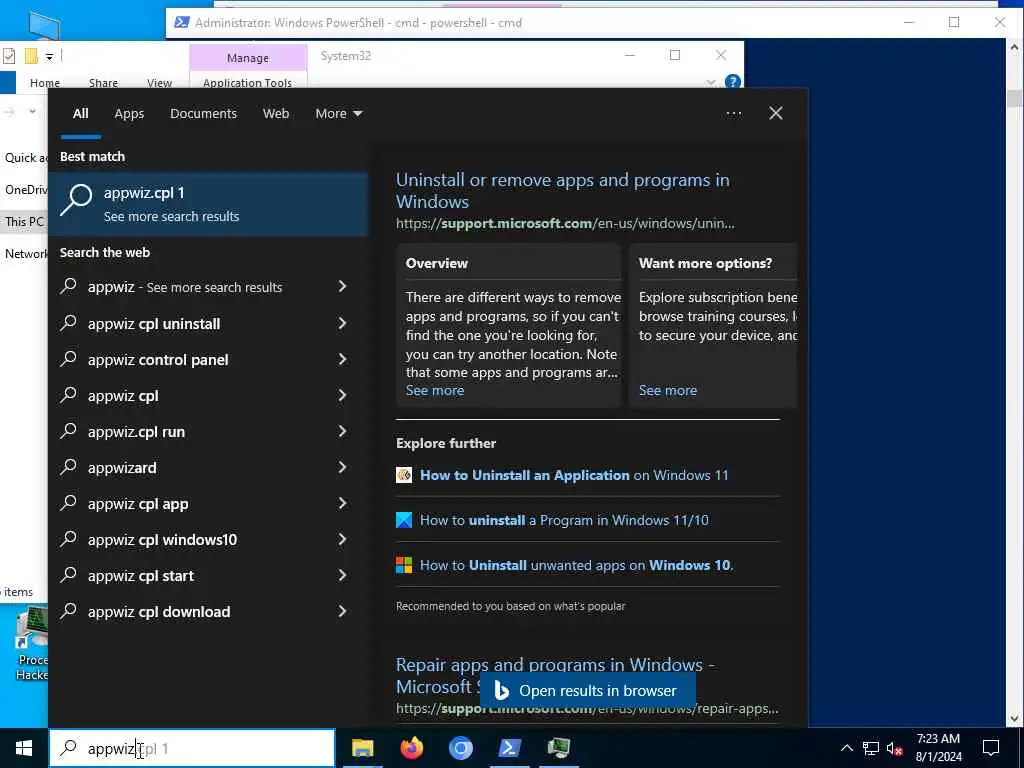The width and height of the screenshot is (1024, 768).
Task: Open the blue circle browser taskbar icon
Action: click(460, 748)
